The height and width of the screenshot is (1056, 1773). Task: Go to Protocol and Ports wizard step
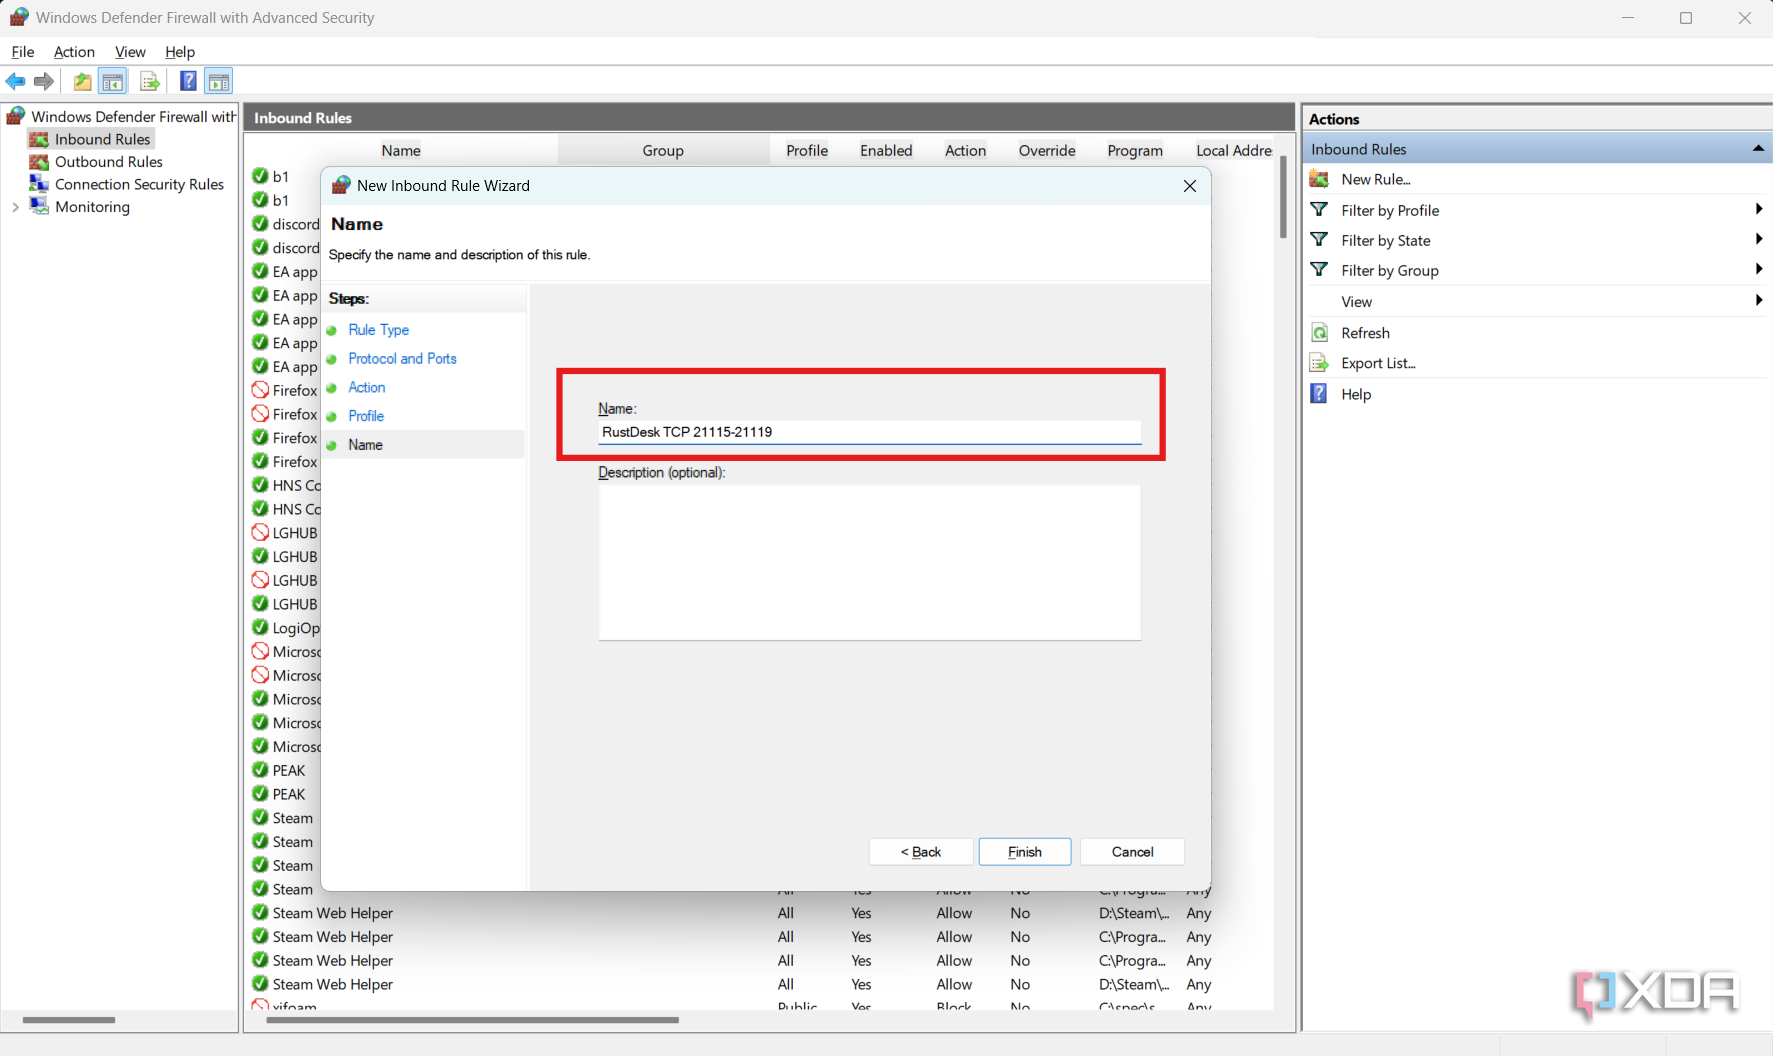coord(402,359)
